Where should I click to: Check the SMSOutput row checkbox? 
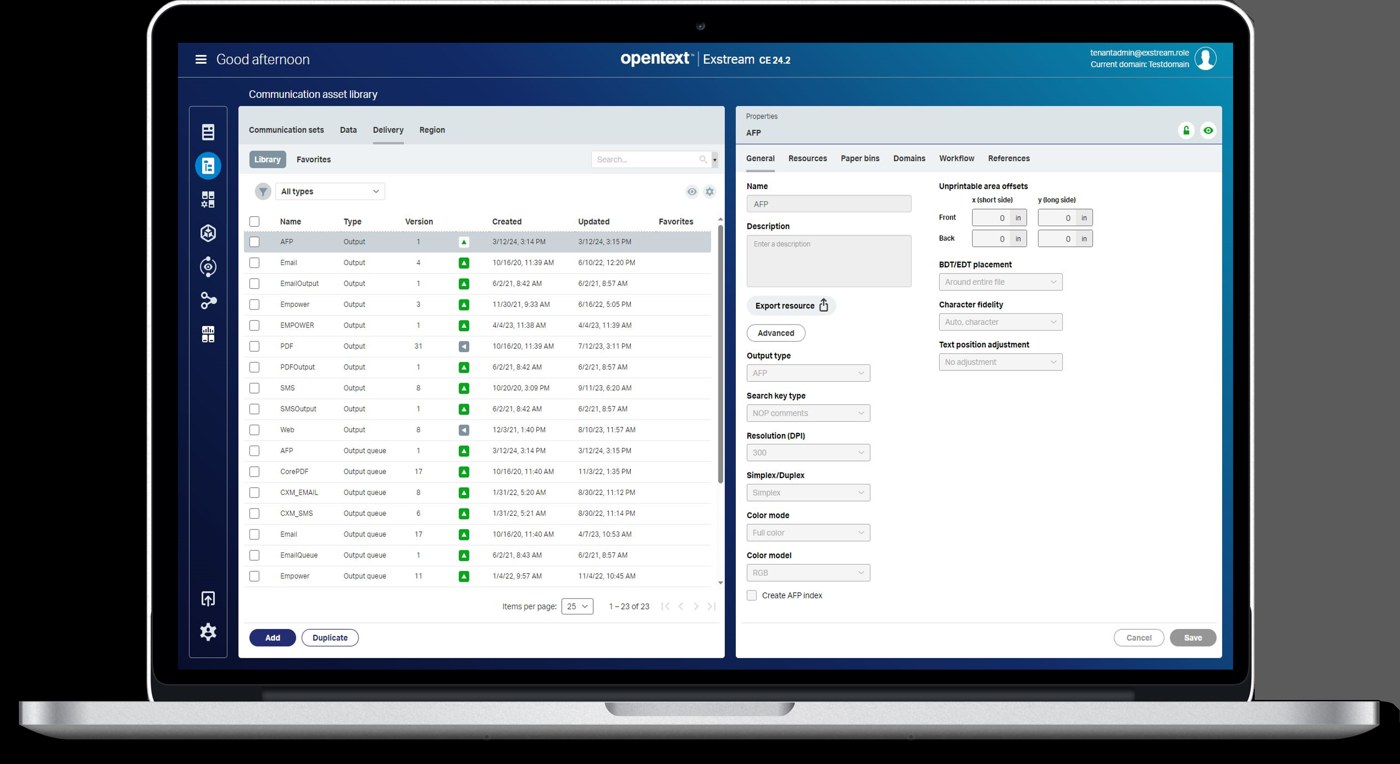point(254,409)
